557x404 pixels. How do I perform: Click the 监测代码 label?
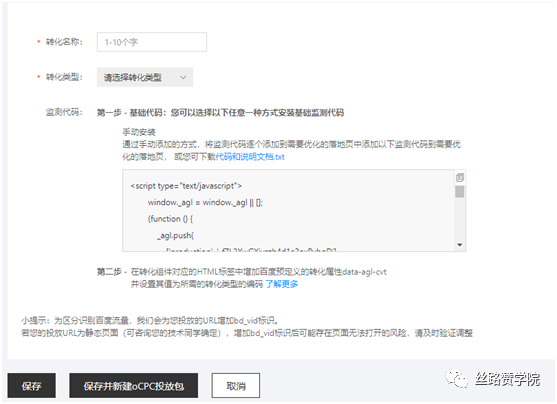[64, 112]
